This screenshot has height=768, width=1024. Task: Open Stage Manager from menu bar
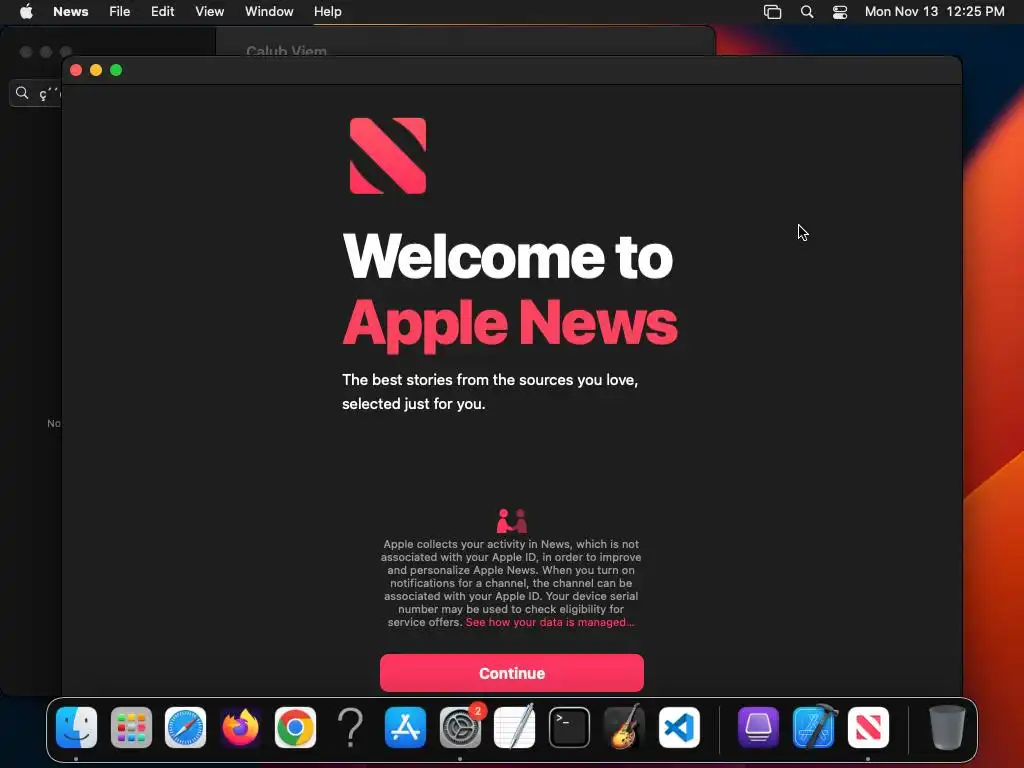(x=773, y=12)
